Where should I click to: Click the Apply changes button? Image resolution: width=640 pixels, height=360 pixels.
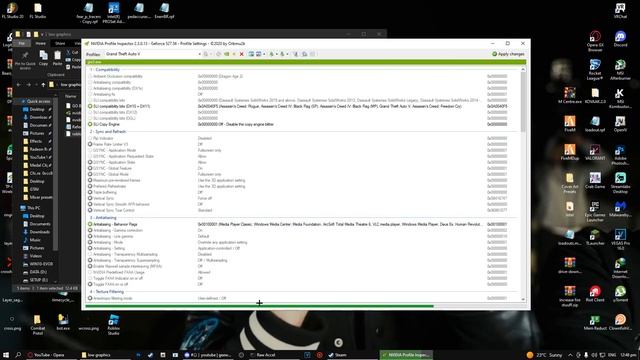[508, 54]
